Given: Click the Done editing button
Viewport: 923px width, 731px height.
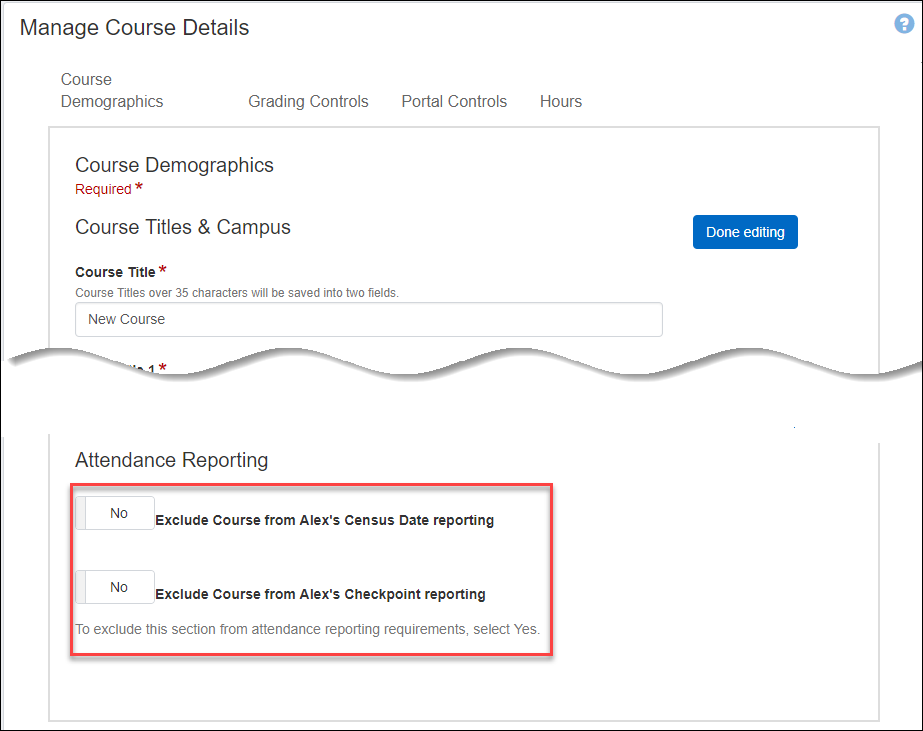Looking at the screenshot, I should click(745, 231).
